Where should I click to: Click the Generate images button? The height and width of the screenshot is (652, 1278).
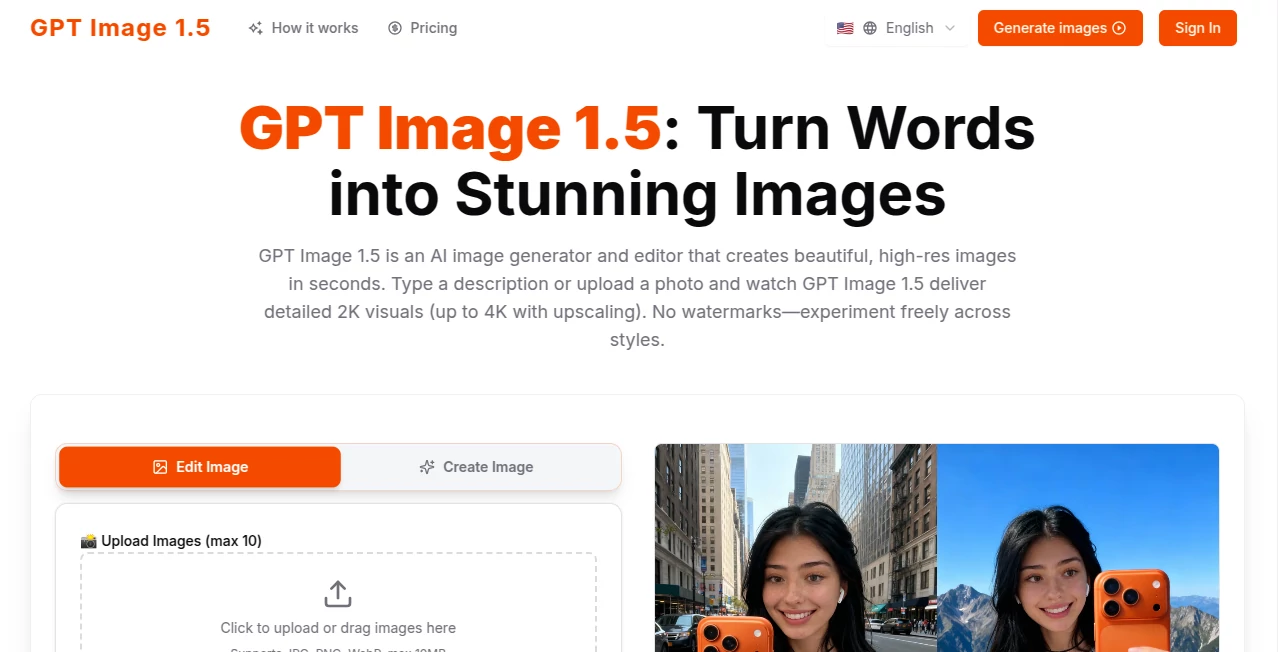1060,28
